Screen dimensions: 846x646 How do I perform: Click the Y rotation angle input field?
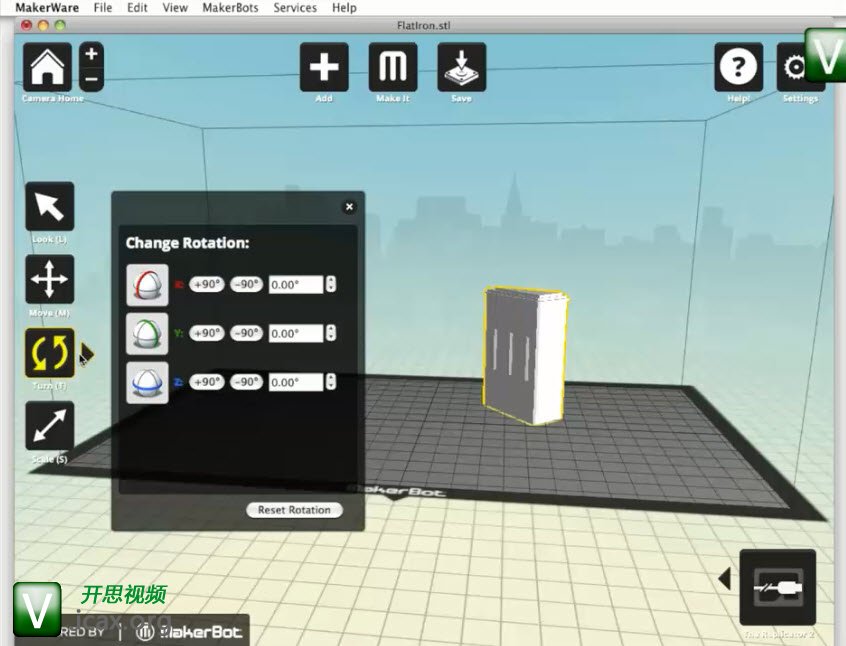pyautogui.click(x=296, y=333)
